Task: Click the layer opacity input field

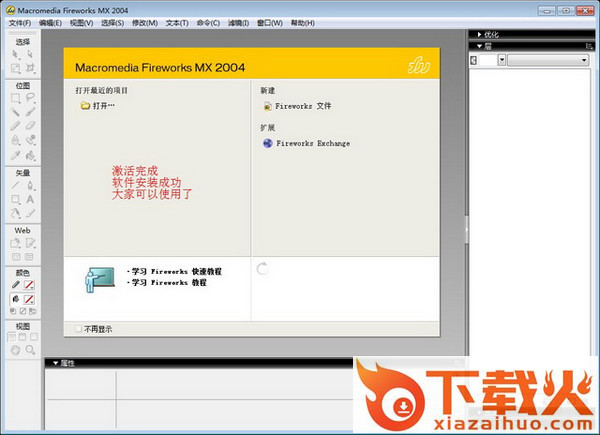Action: [x=488, y=60]
